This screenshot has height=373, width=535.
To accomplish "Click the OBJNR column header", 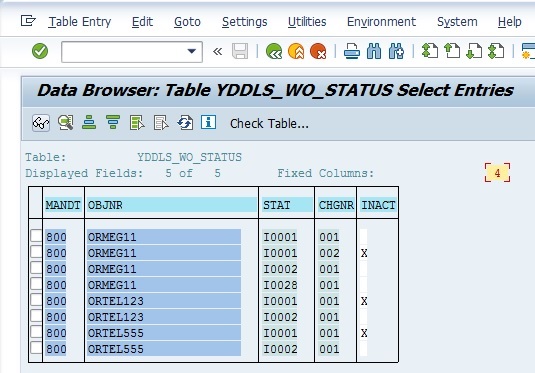I will click(x=172, y=205).
